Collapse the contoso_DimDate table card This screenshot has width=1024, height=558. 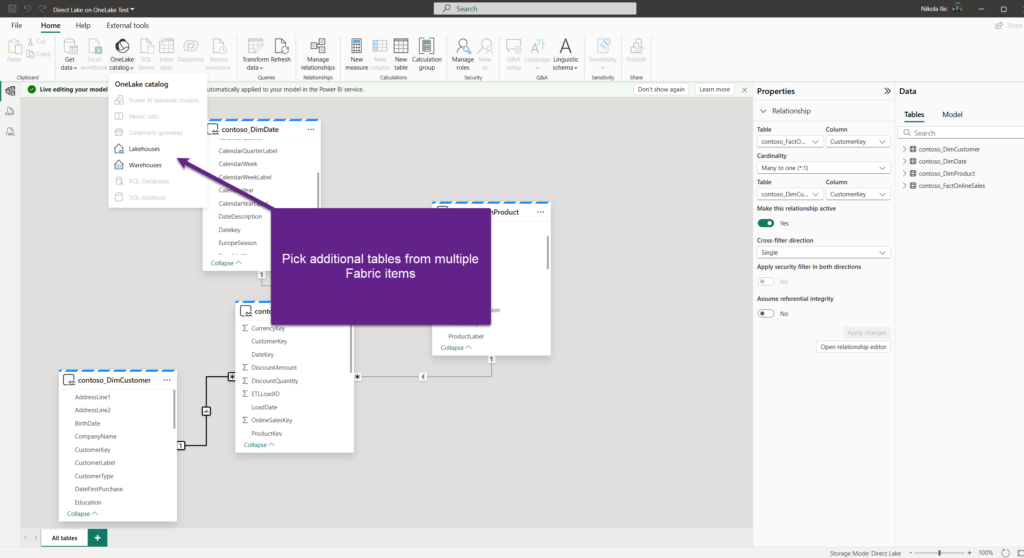[226, 263]
